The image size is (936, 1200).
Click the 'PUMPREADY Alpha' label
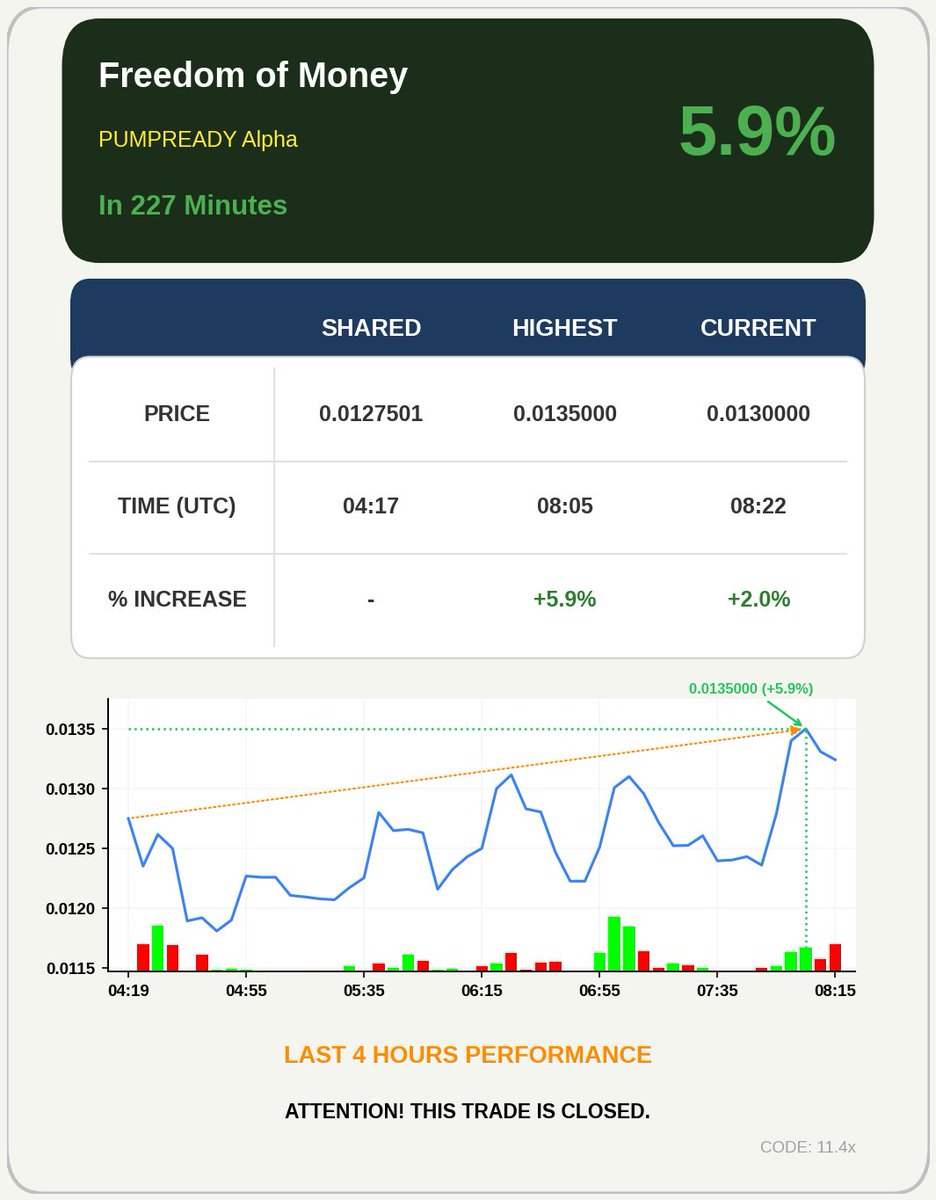[198, 139]
